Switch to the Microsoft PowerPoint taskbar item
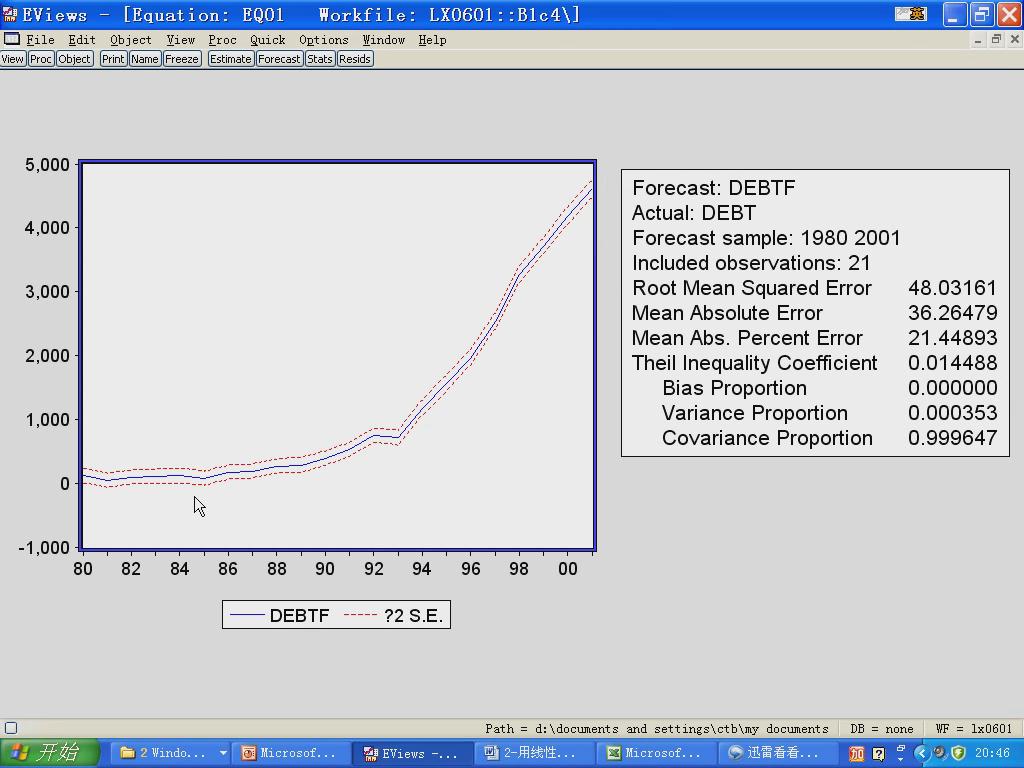Screen dimensions: 1024x768 pyautogui.click(x=289, y=753)
